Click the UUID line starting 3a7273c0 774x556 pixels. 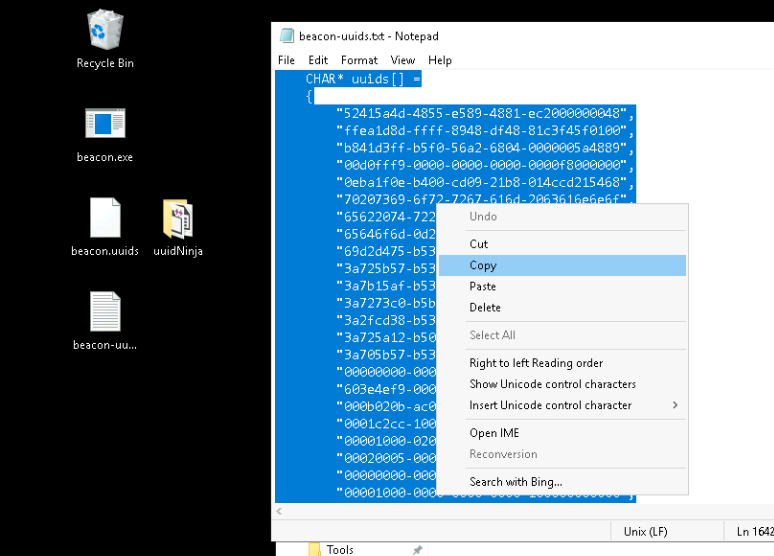point(386,303)
